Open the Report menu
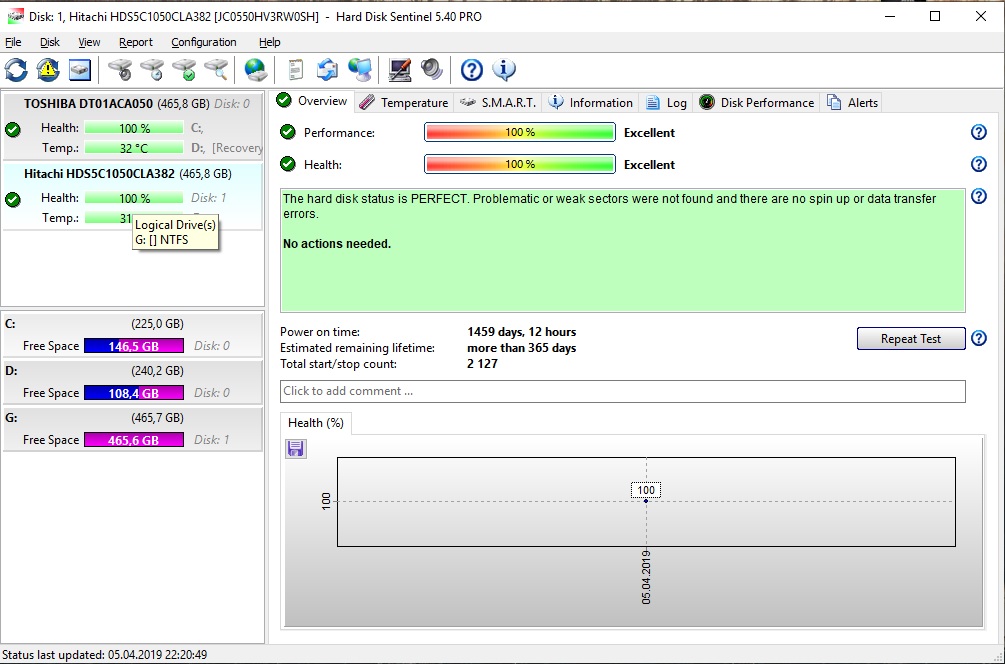 (x=136, y=42)
